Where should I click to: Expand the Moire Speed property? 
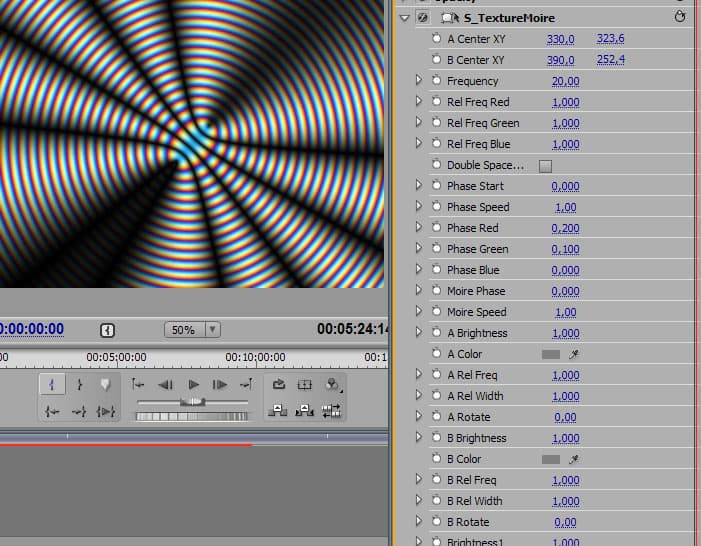point(418,312)
